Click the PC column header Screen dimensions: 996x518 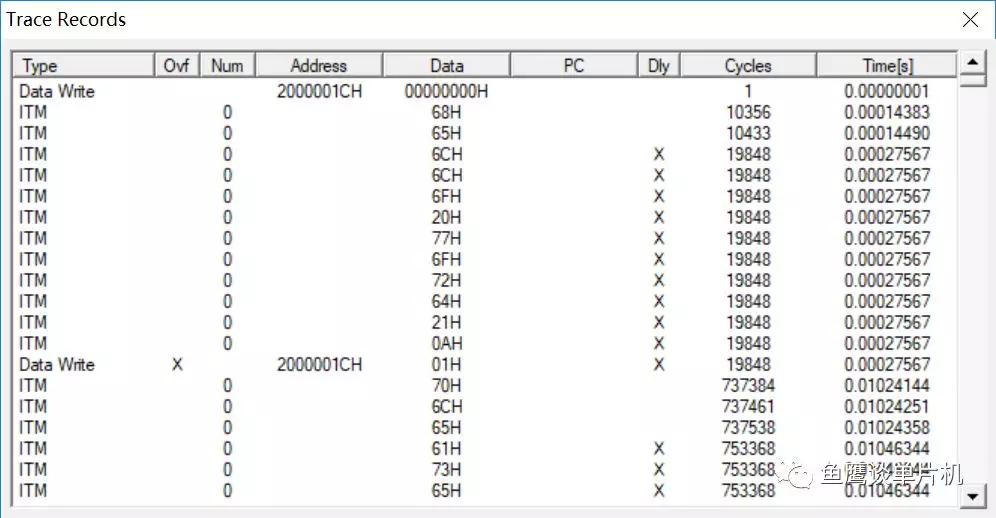click(574, 65)
